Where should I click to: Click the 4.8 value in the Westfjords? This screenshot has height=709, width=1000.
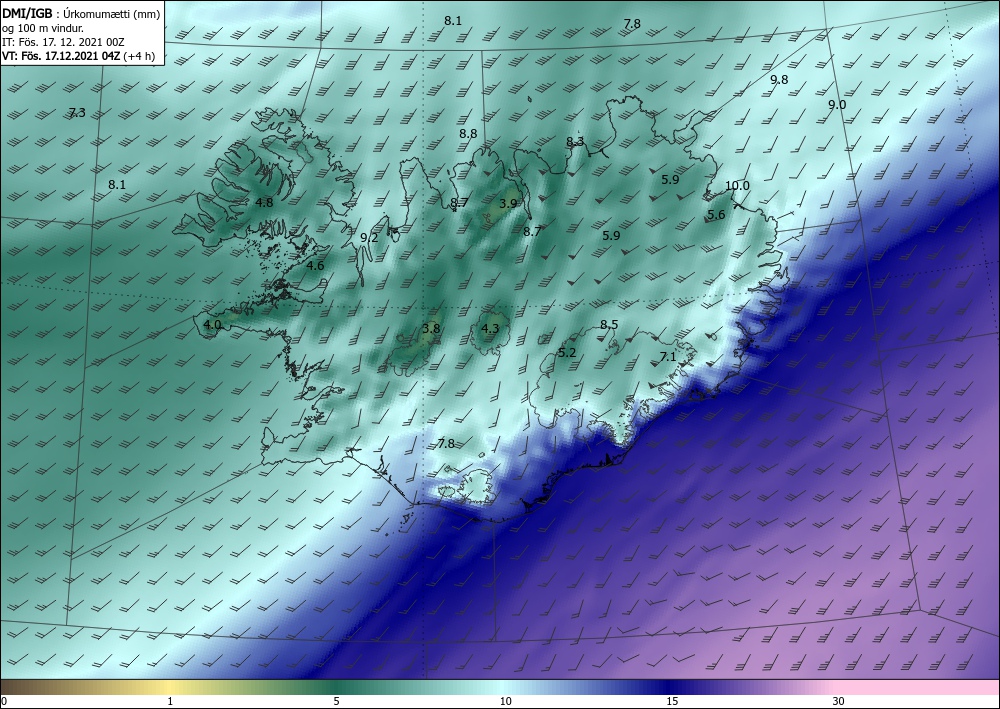[264, 203]
